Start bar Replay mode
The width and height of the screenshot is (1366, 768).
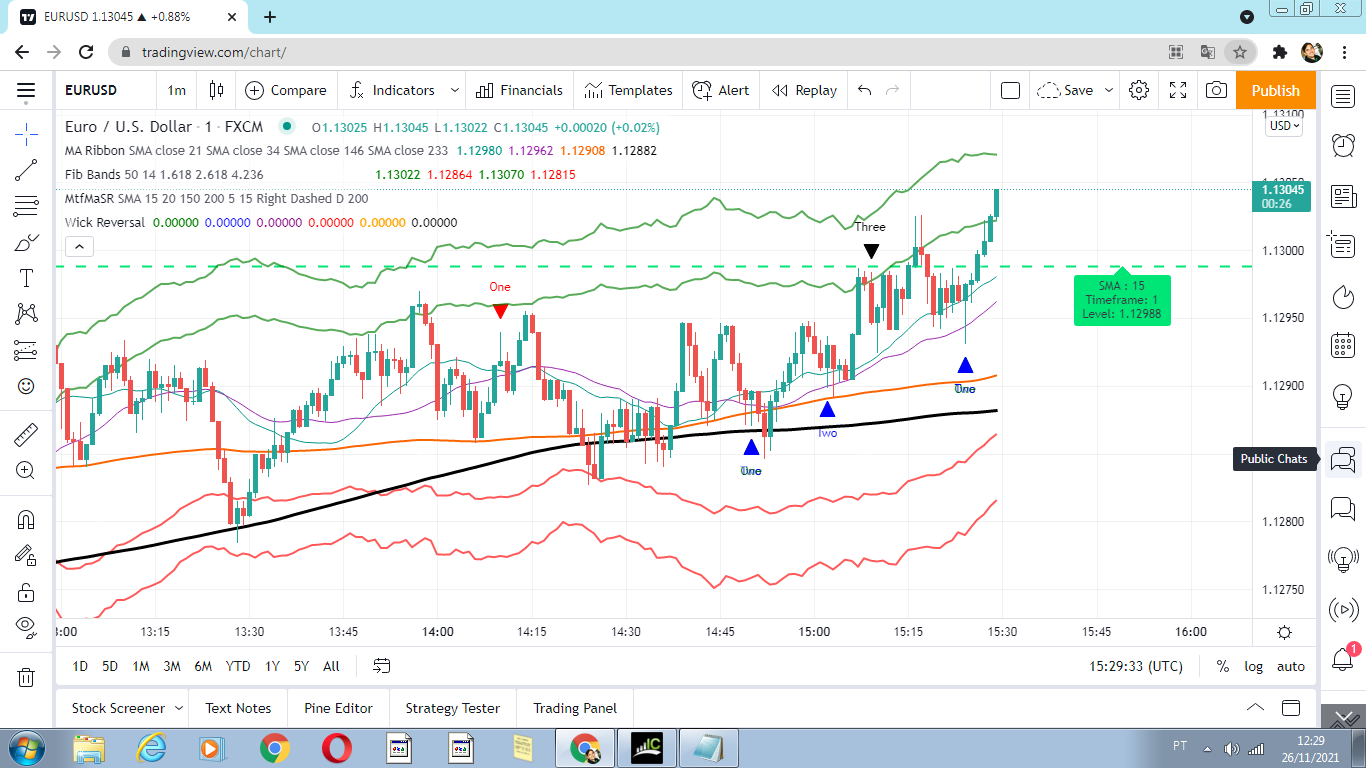804,90
